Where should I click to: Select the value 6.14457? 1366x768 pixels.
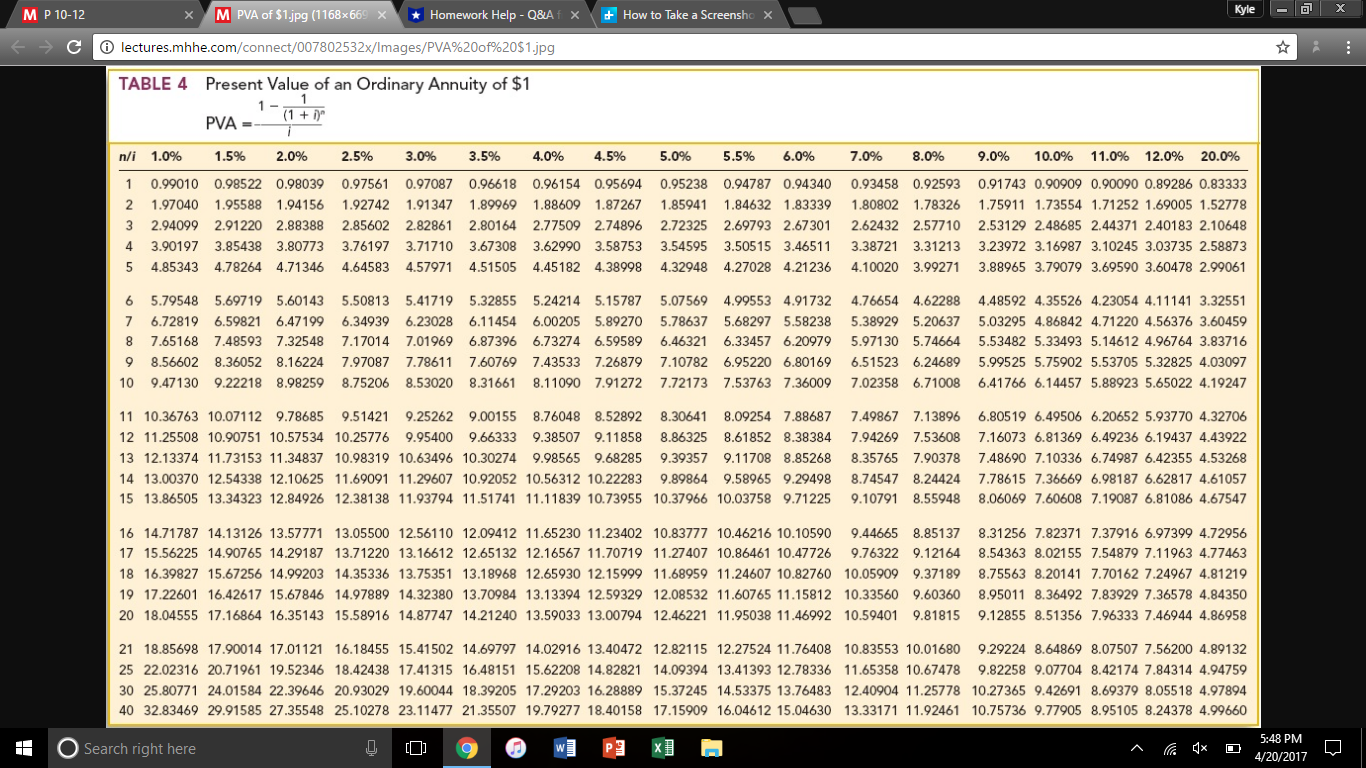[1060, 383]
